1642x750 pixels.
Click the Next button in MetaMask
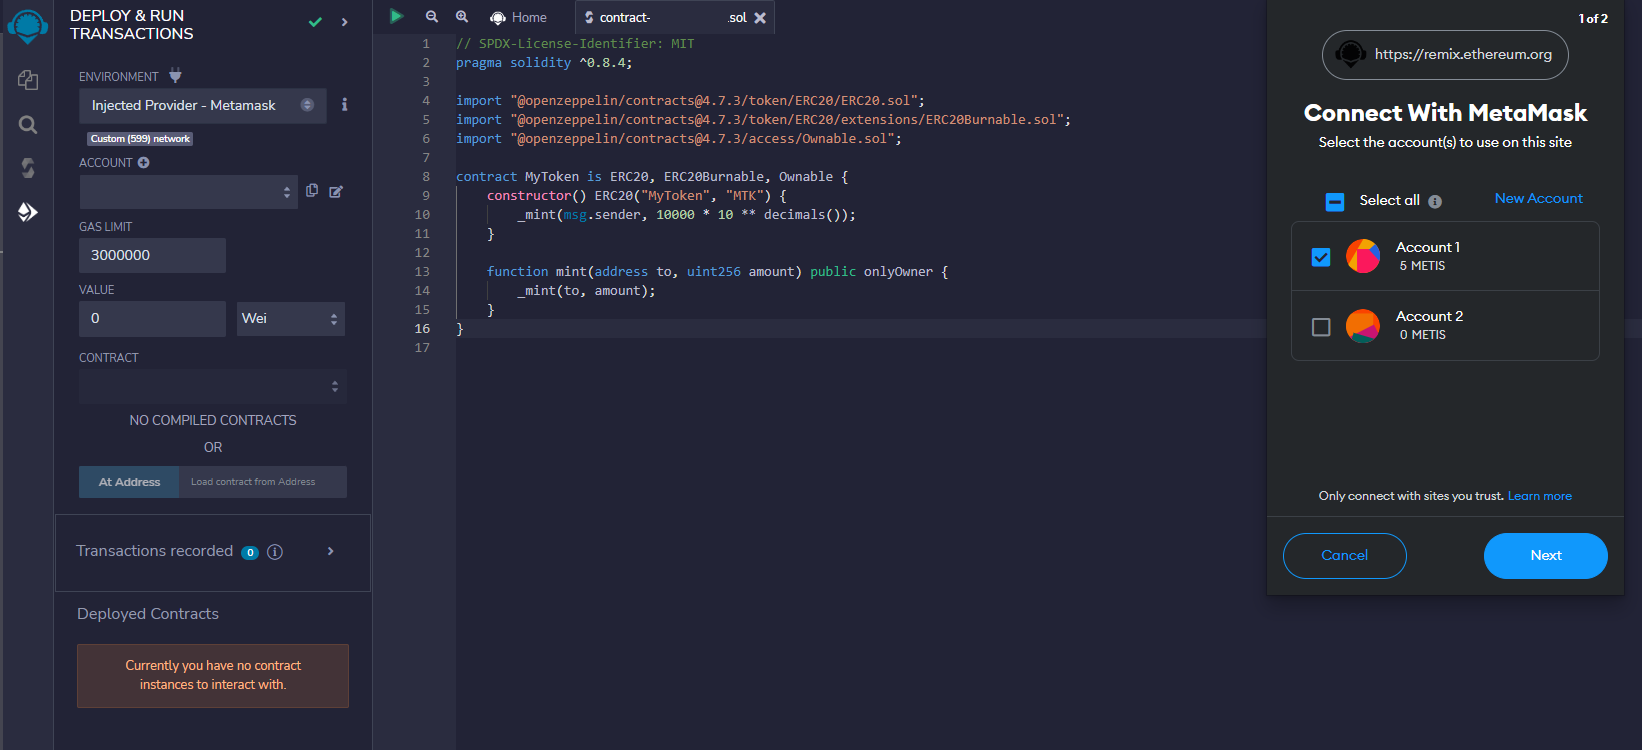(x=1545, y=556)
